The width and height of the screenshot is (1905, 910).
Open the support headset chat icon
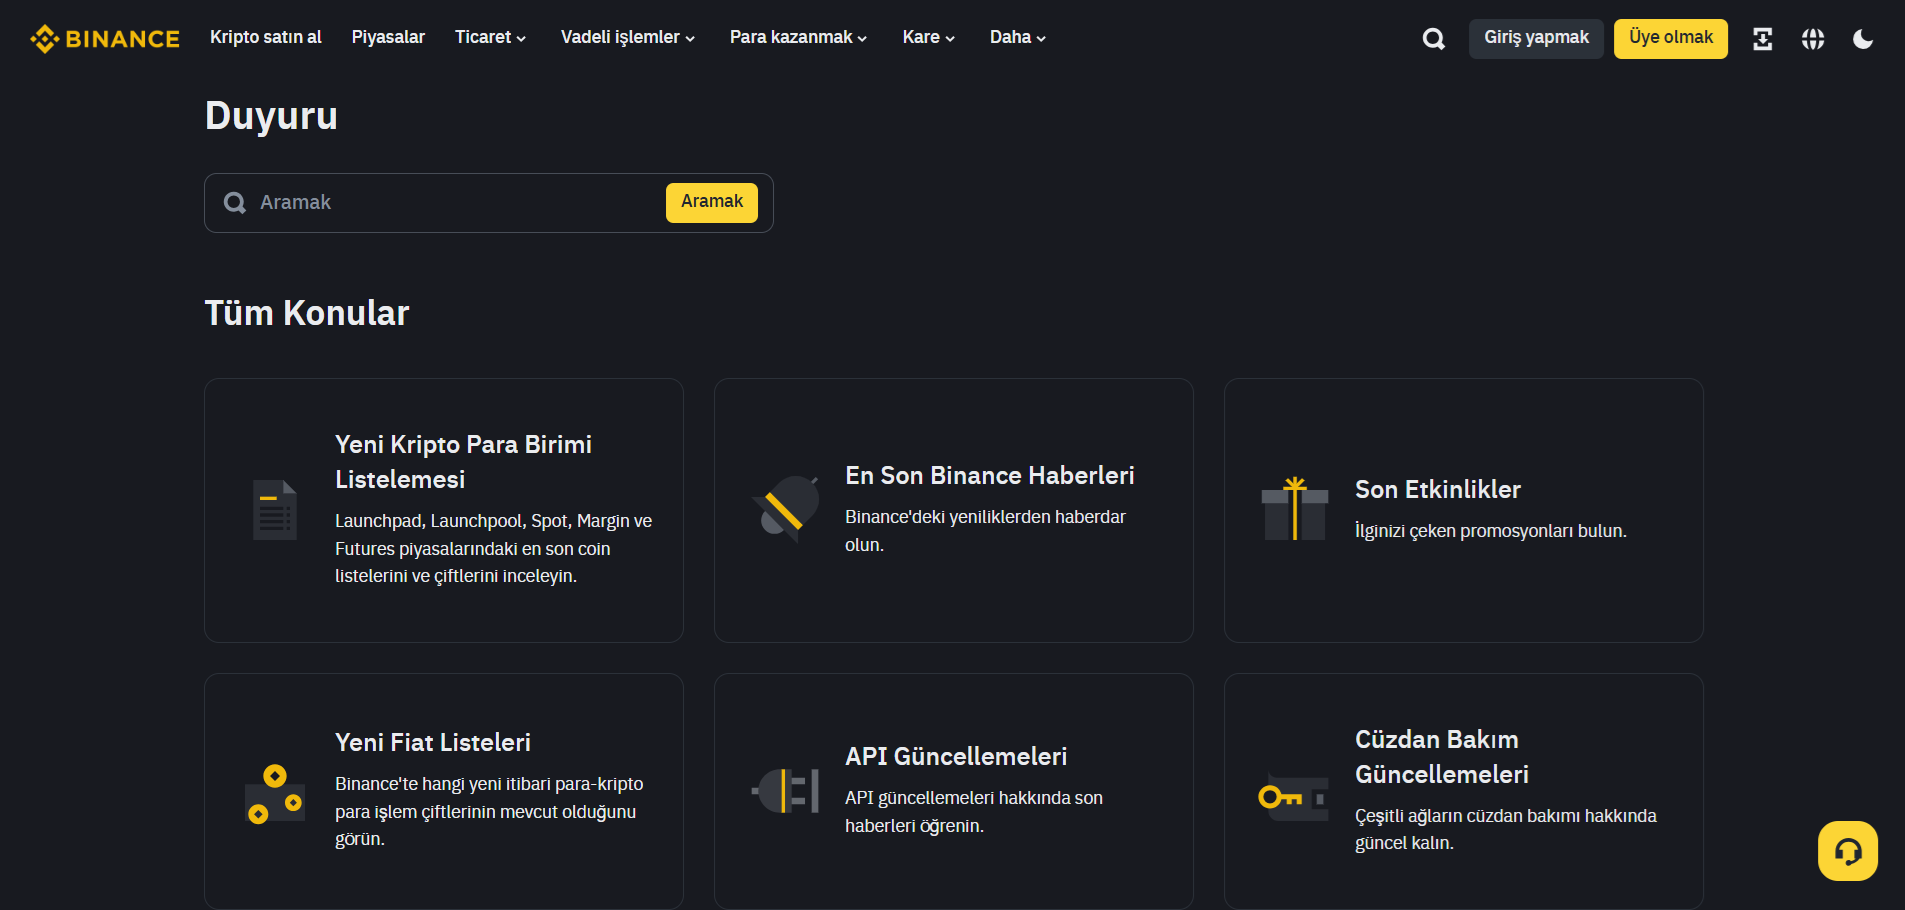pyautogui.click(x=1848, y=851)
